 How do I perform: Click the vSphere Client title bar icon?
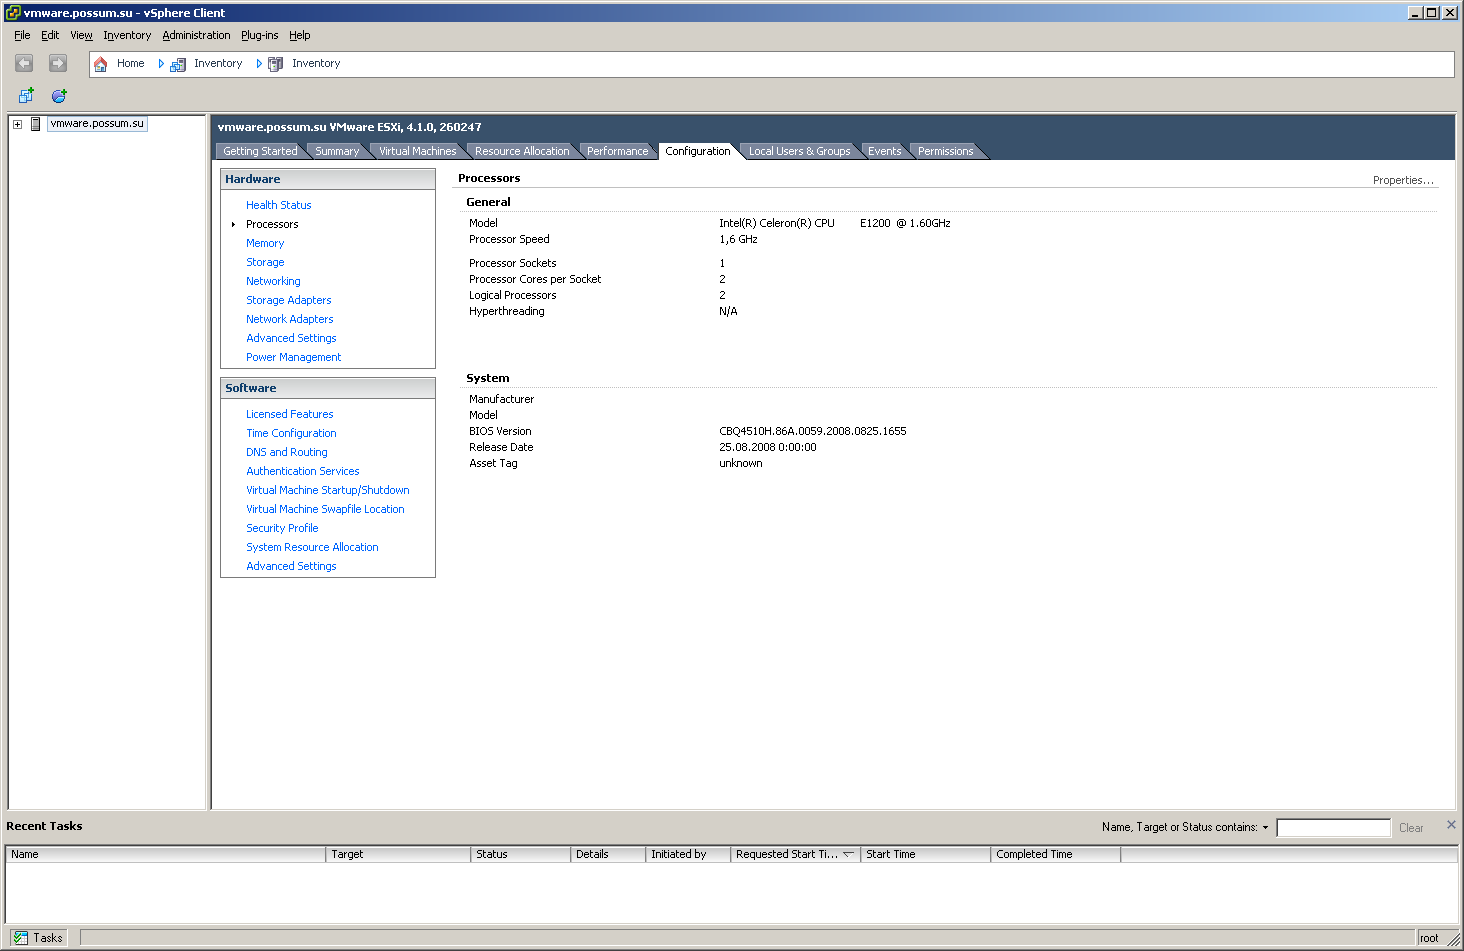click(12, 12)
